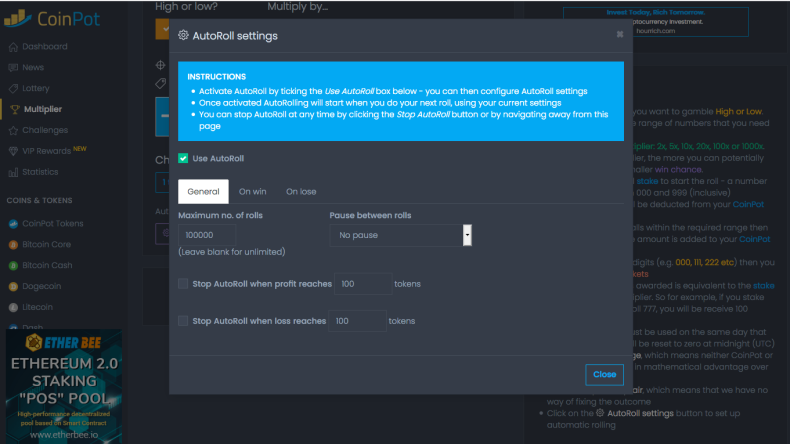Click the CoinPot Tokens coin icon
The image size is (790, 444).
(14, 224)
